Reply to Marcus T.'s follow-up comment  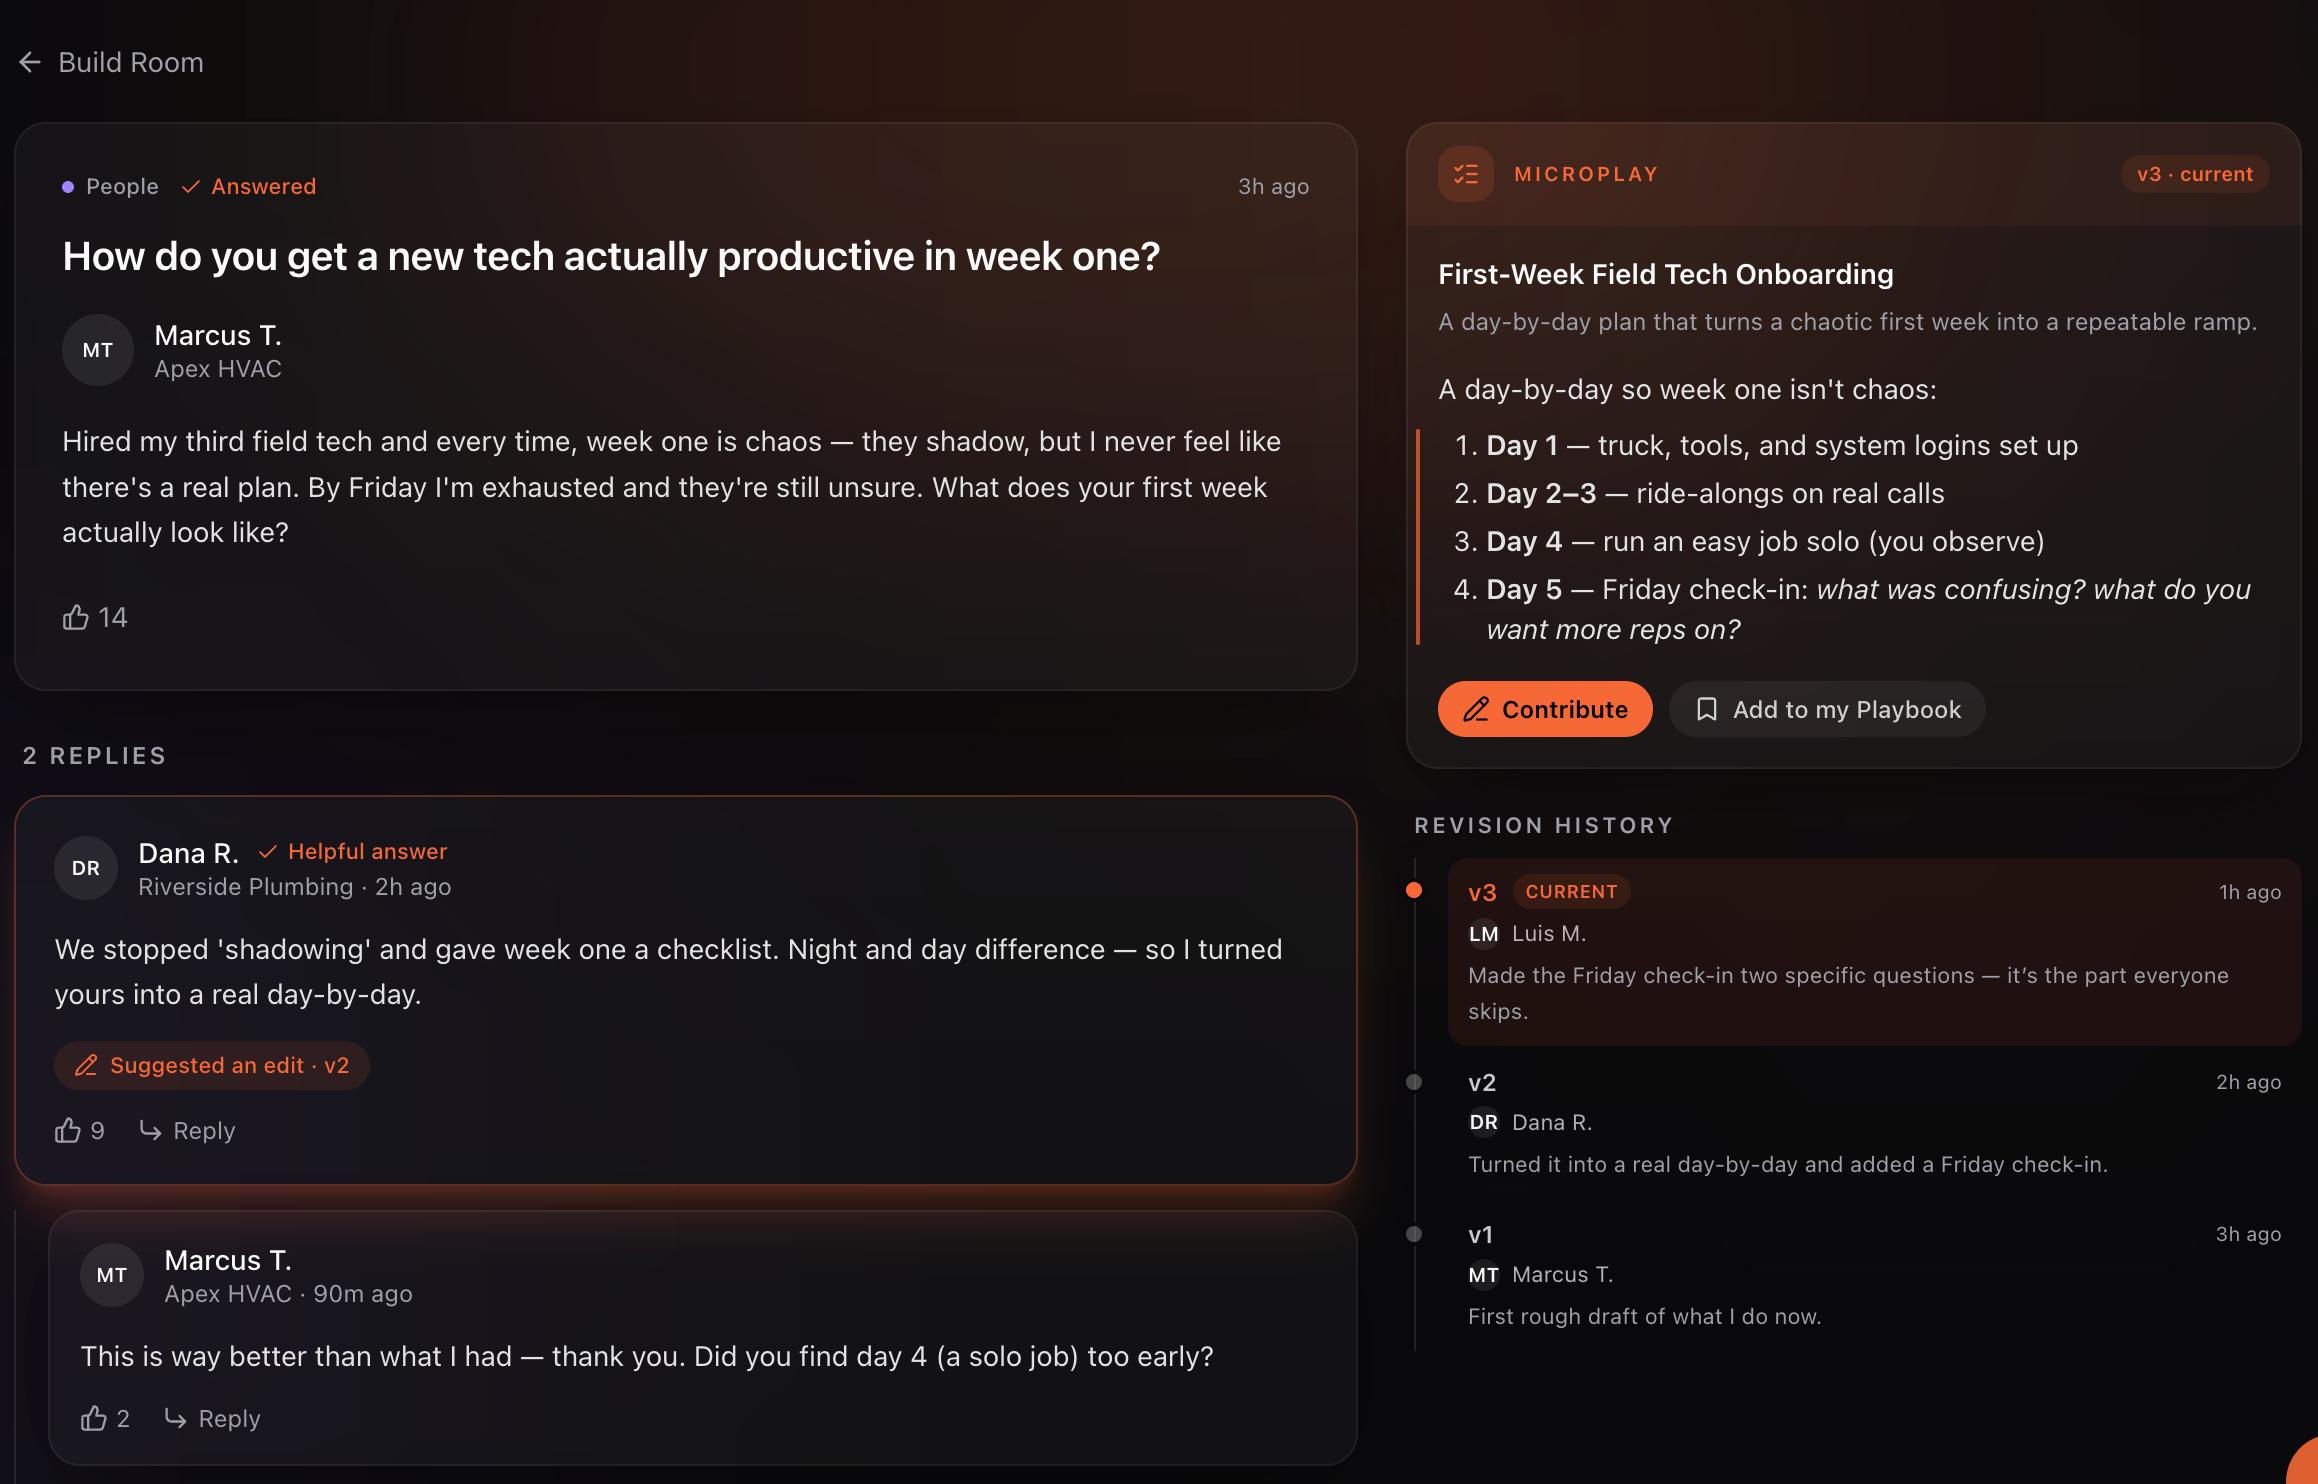click(212, 1418)
